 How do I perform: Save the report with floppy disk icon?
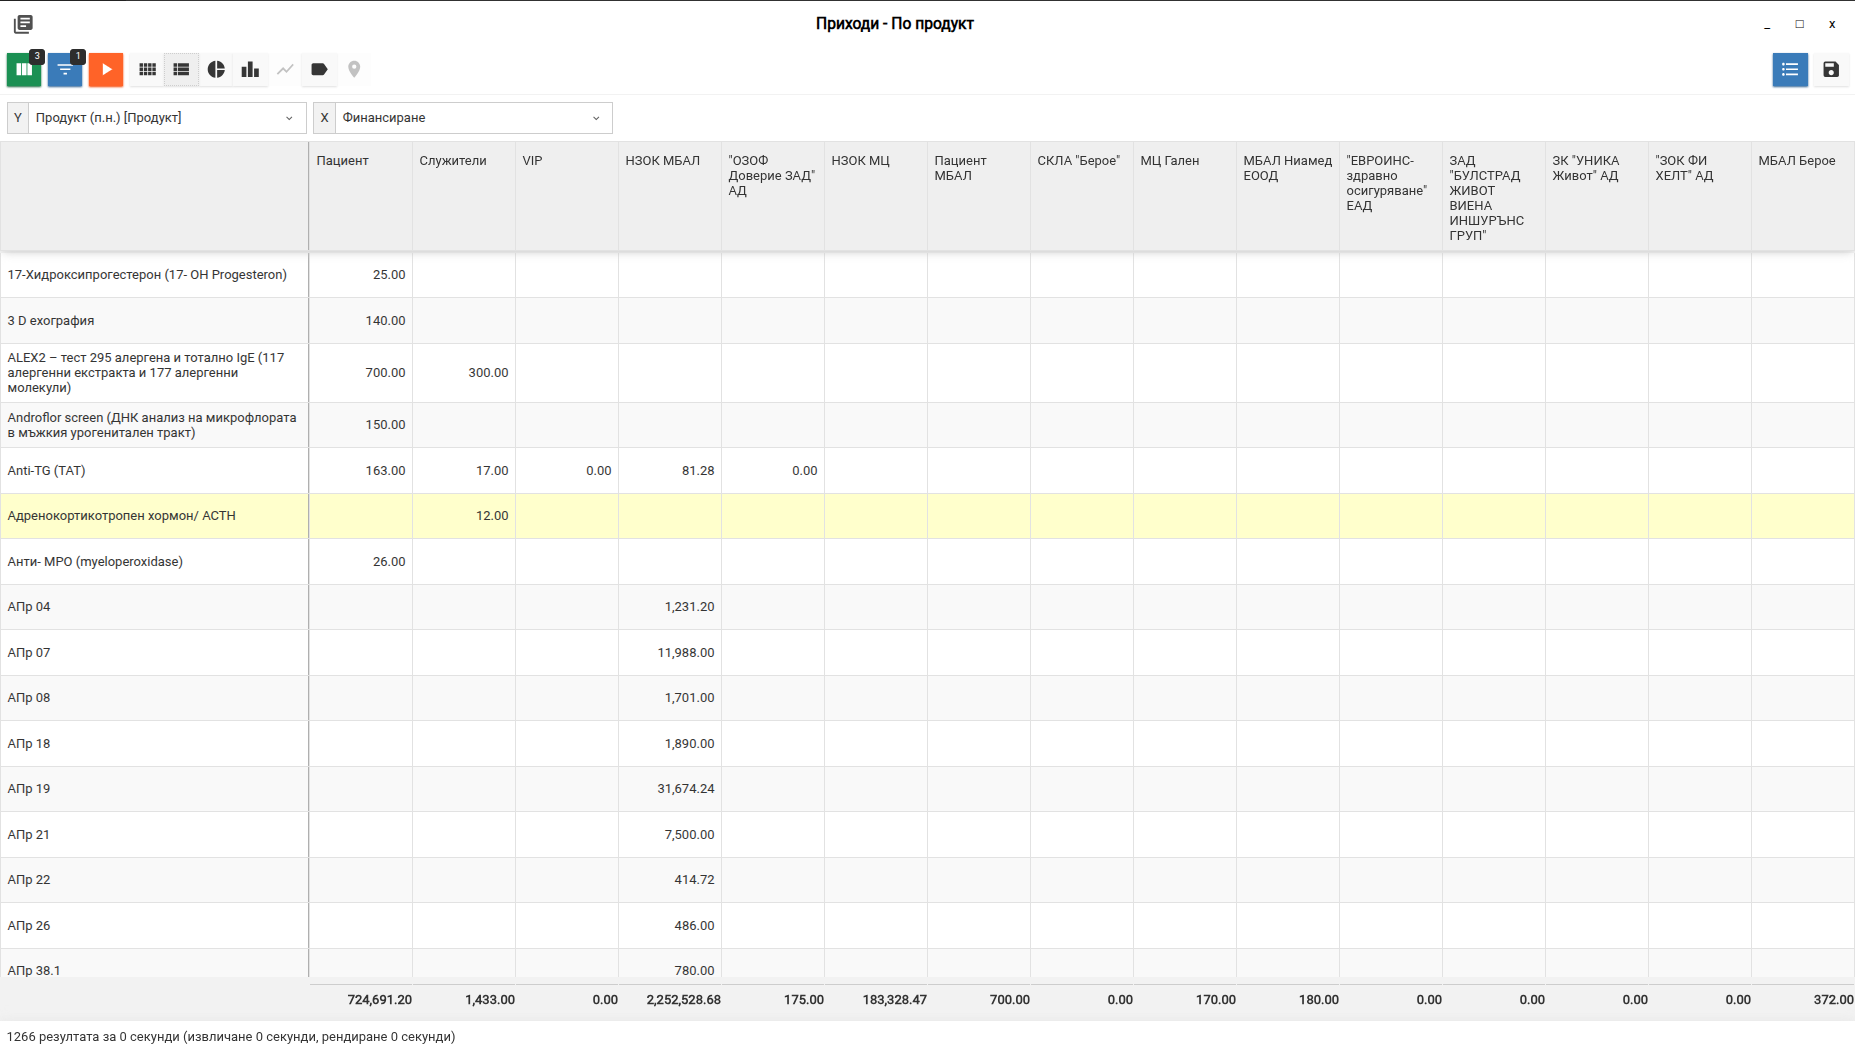(x=1830, y=69)
